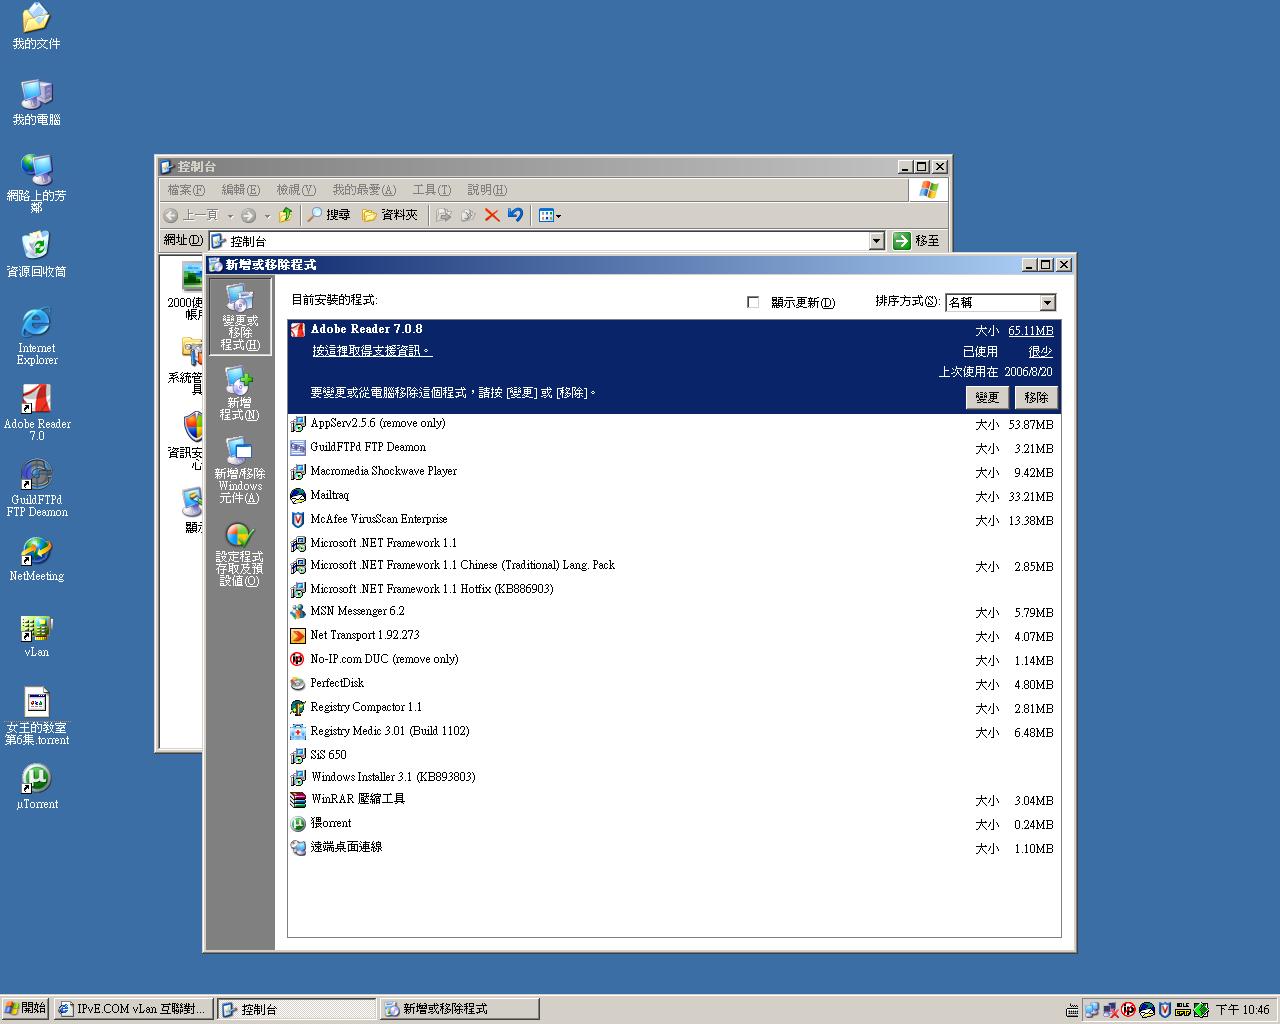Image resolution: width=1280 pixels, height=1024 pixels.
Task: Select the 資源回收筒 recycle bin icon
Action: [36, 254]
